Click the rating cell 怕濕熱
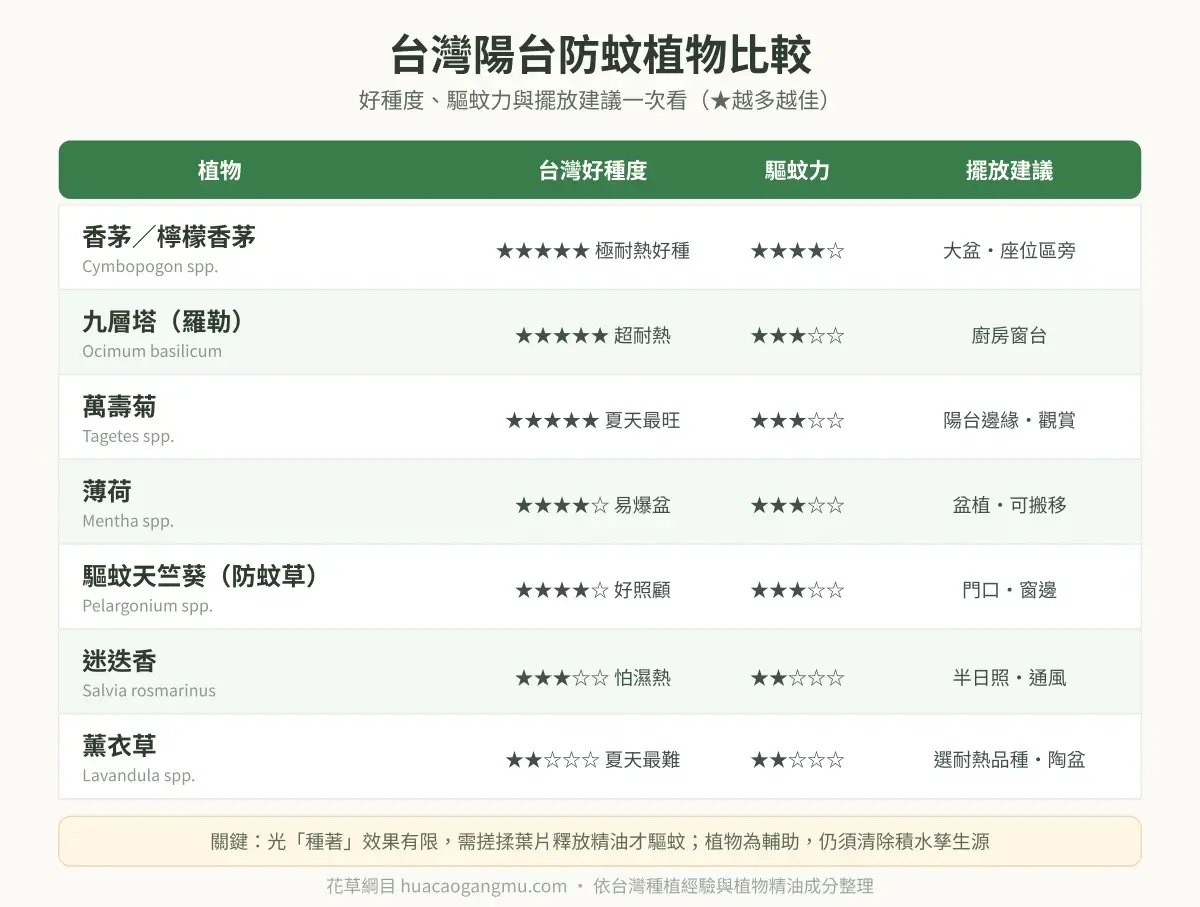1200x907 pixels. 593,678
